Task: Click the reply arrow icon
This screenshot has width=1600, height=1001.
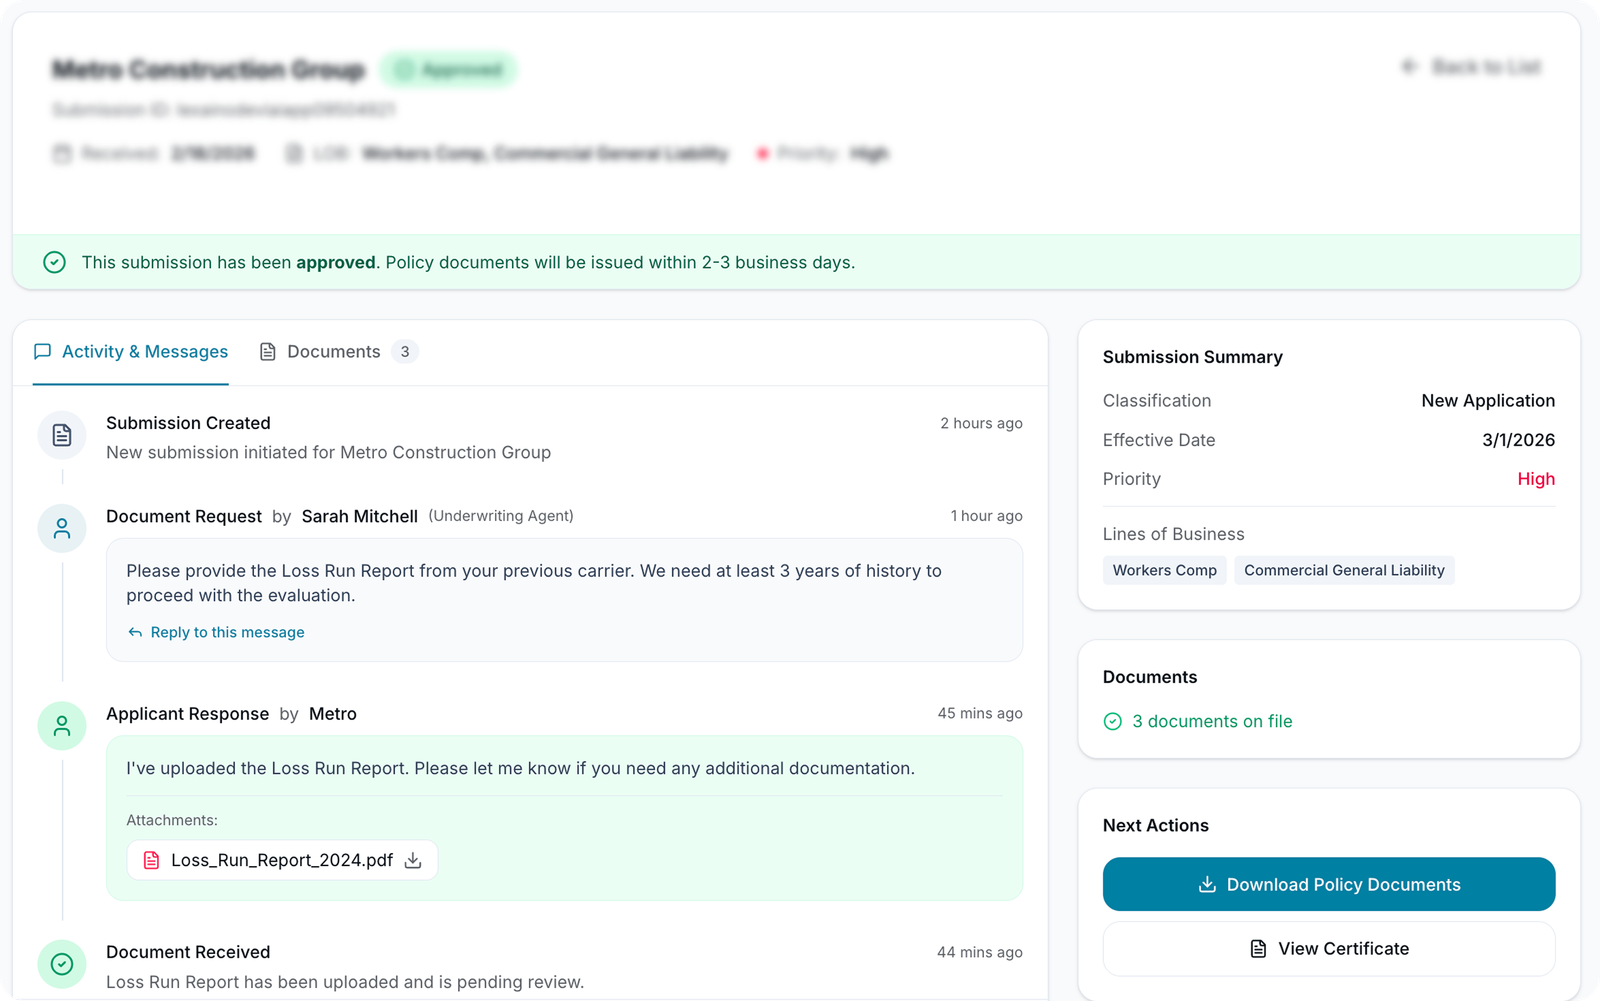Action: 135,632
